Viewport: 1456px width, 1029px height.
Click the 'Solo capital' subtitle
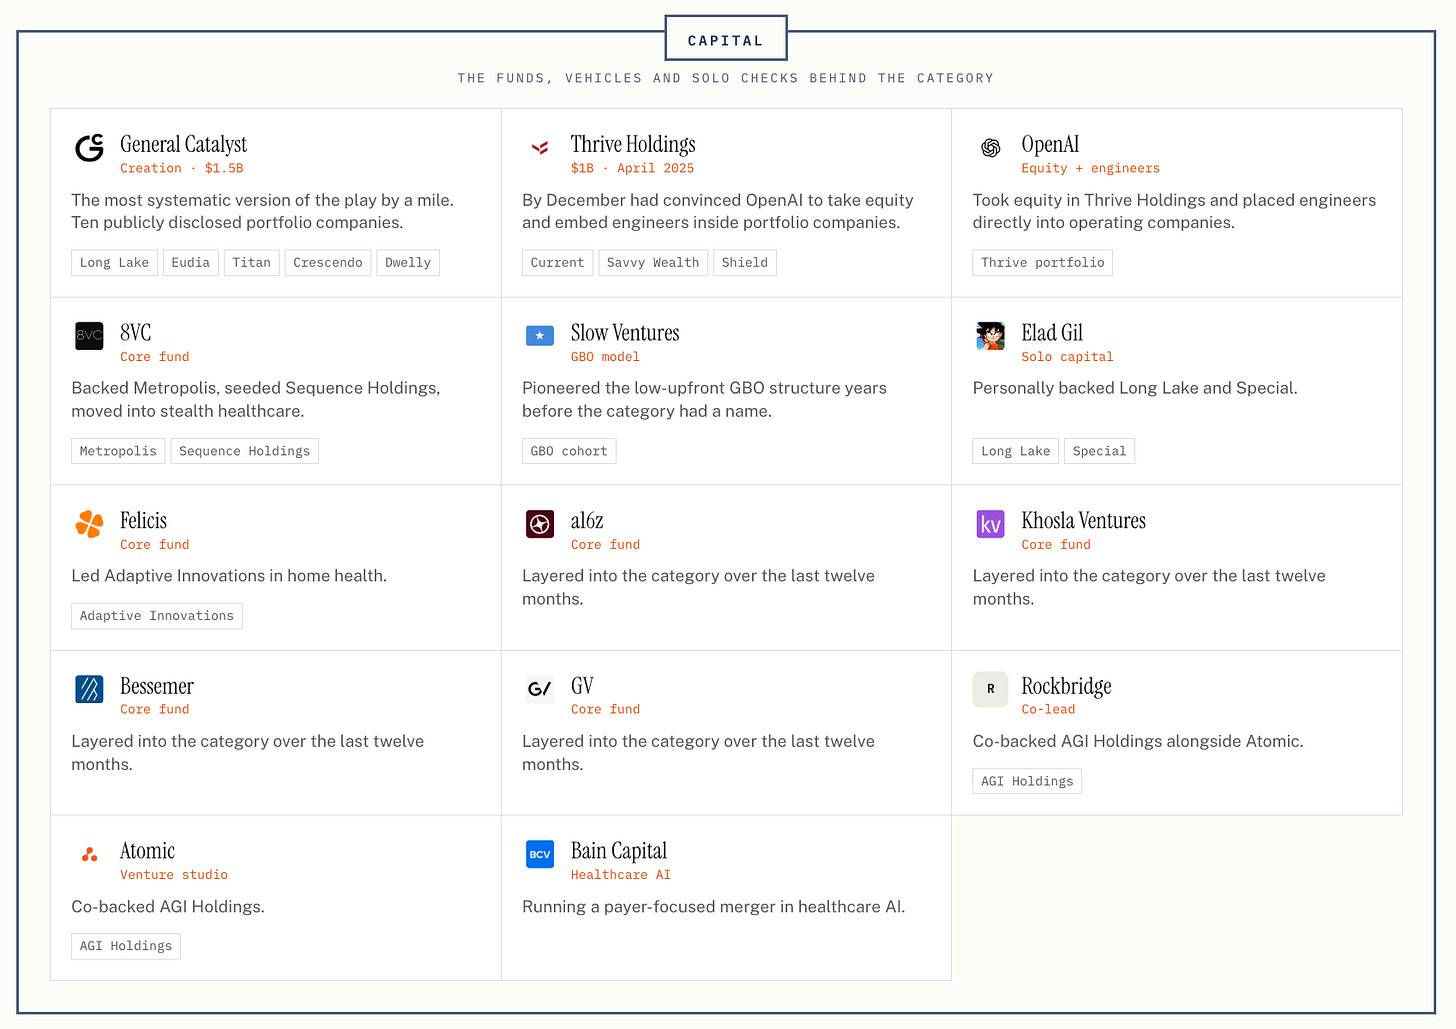1067,357
